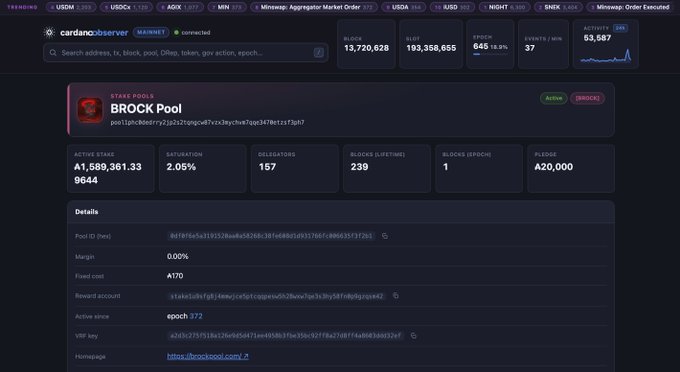Click the Active Stake value card
Image resolution: width=680 pixels, height=372 pixels.
click(111, 169)
